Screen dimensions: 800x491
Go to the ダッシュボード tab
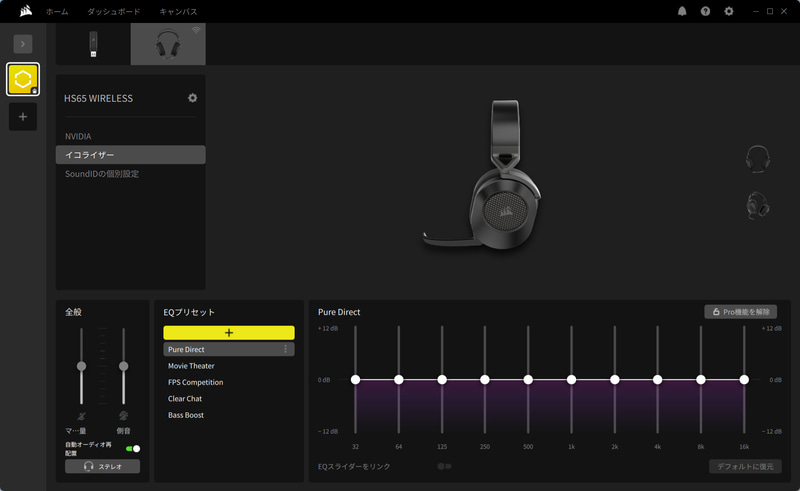click(x=113, y=11)
